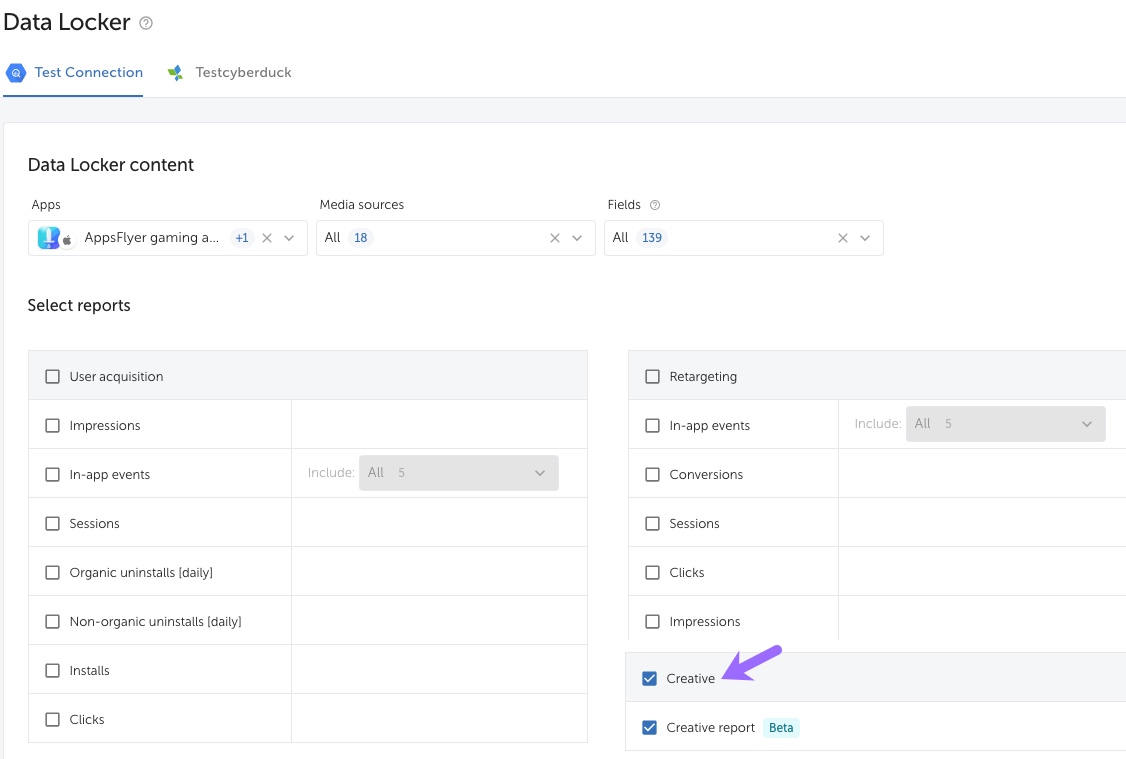This screenshot has width=1126, height=759.
Task: Expand the Fields dropdown chevron
Action: coord(865,238)
